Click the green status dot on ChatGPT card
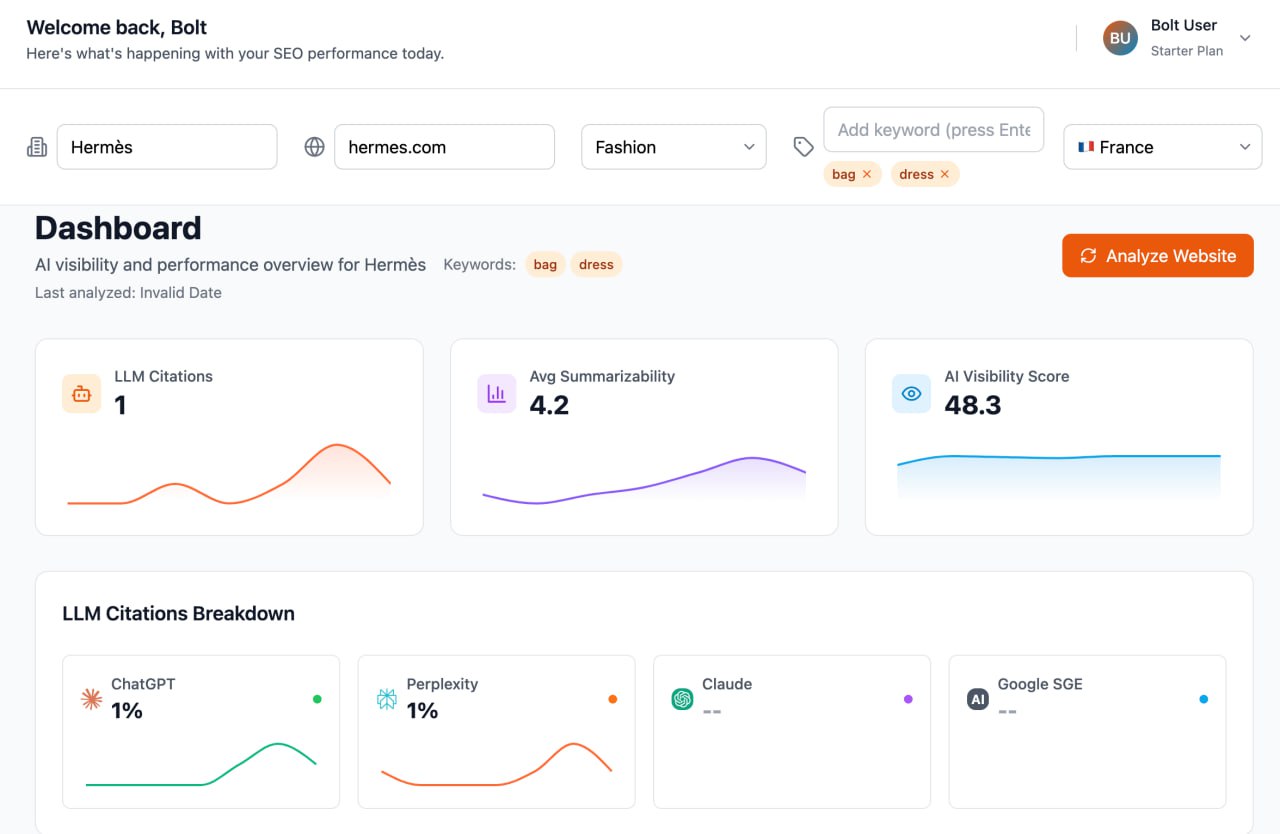Image resolution: width=1280 pixels, height=834 pixels. tap(317, 699)
